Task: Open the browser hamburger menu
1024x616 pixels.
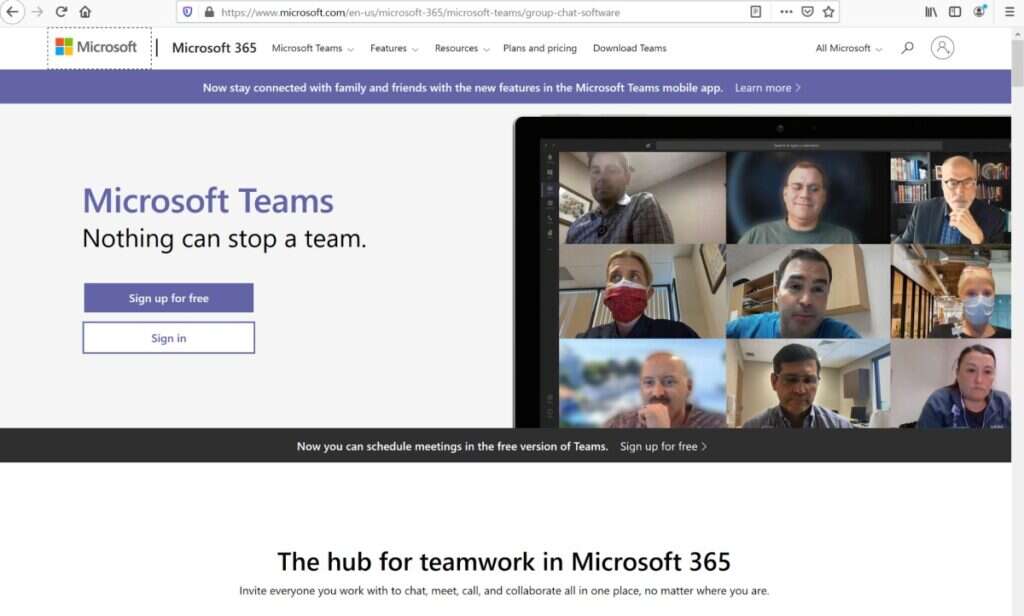Action: pos(1008,13)
